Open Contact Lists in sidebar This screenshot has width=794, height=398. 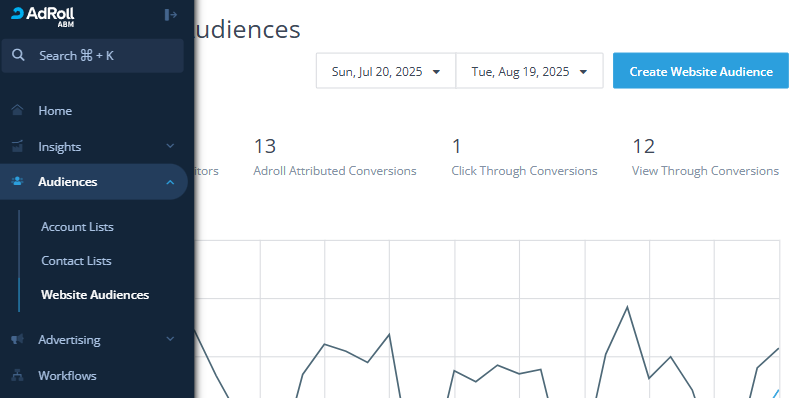[x=76, y=261]
